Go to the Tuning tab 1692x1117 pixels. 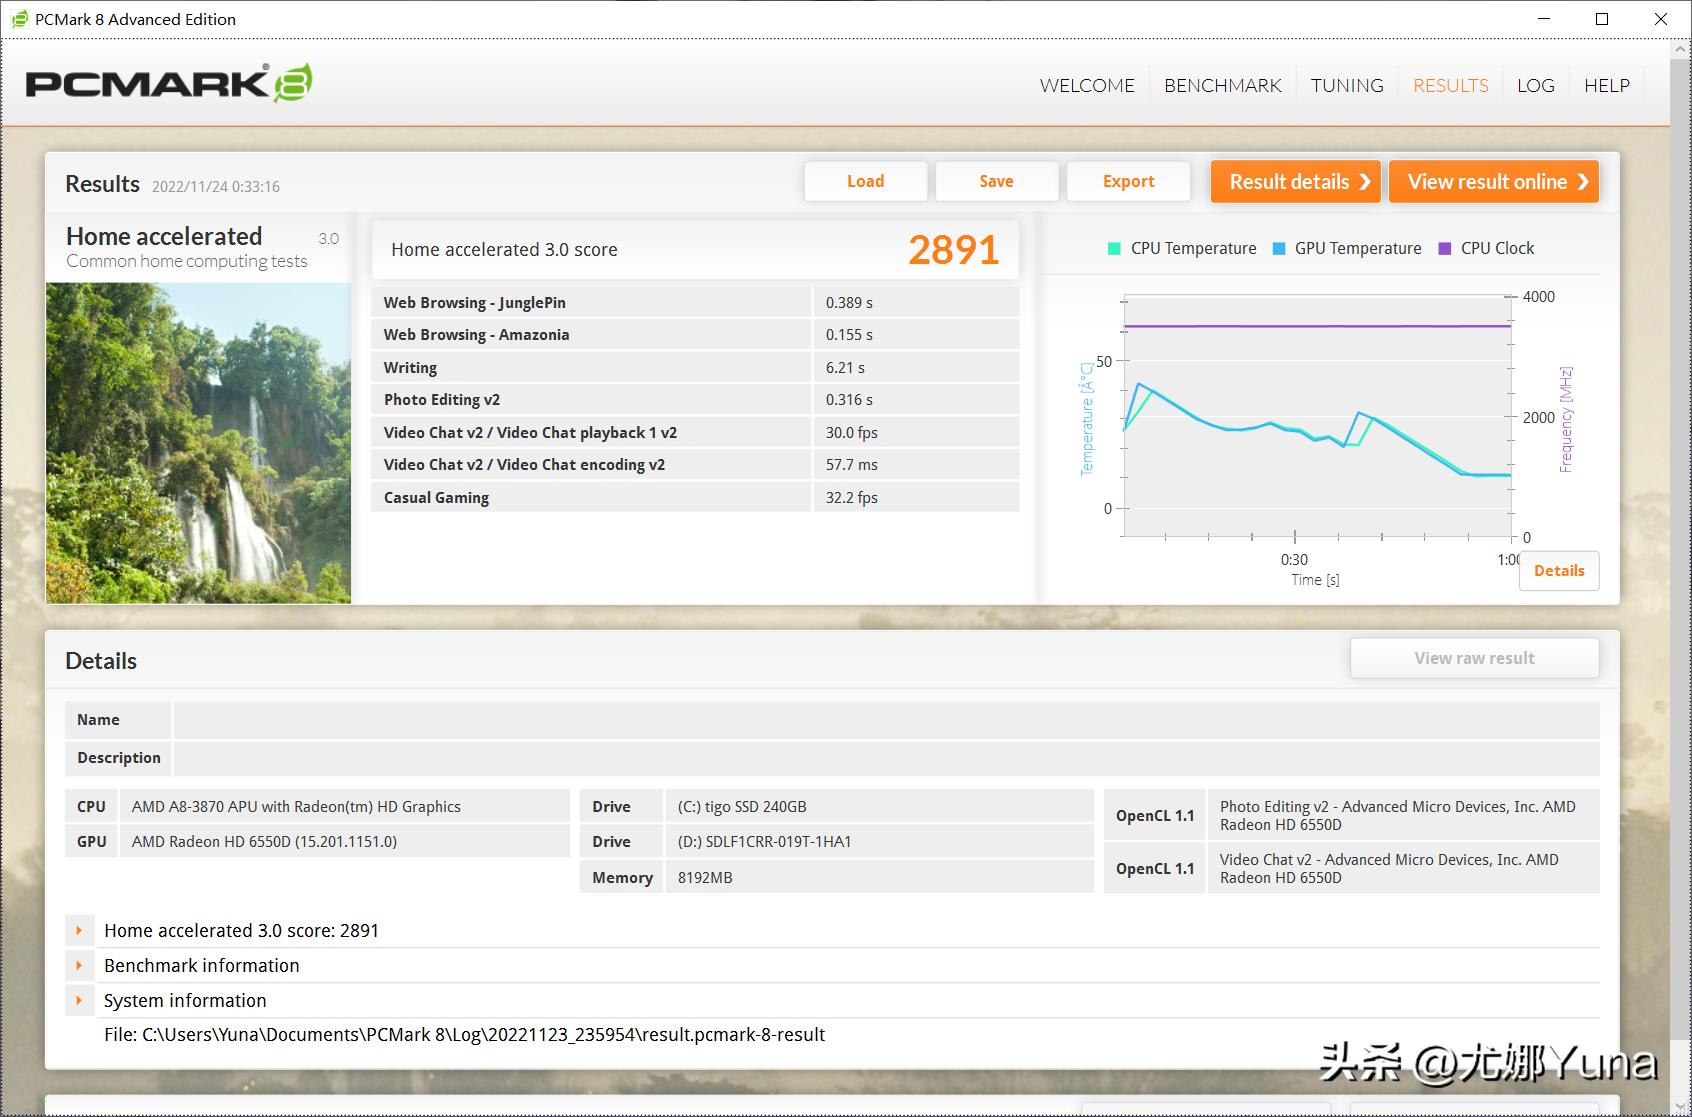(x=1347, y=86)
